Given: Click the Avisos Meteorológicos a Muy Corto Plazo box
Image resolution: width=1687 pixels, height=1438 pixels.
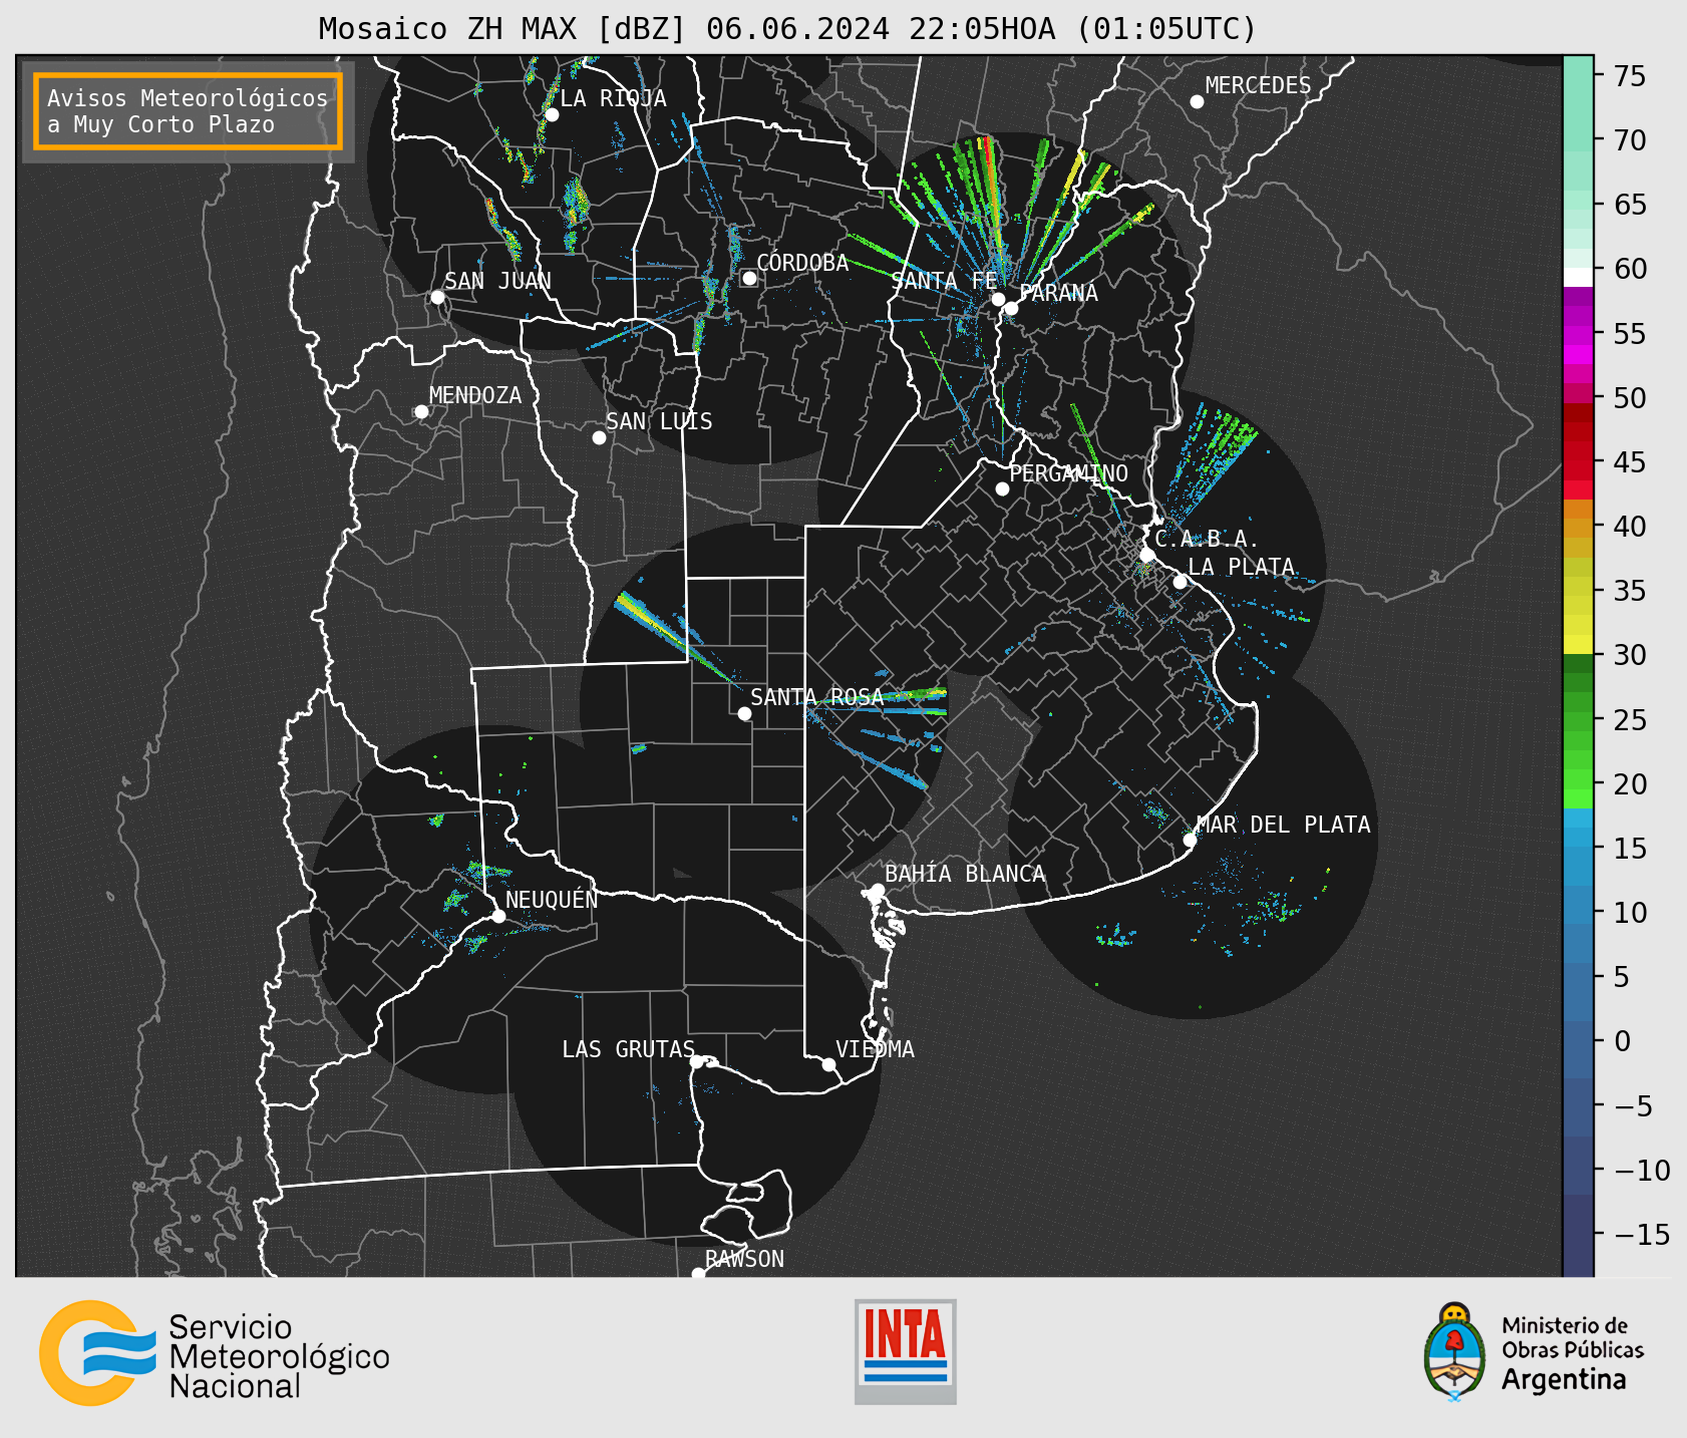Looking at the screenshot, I should [x=188, y=111].
